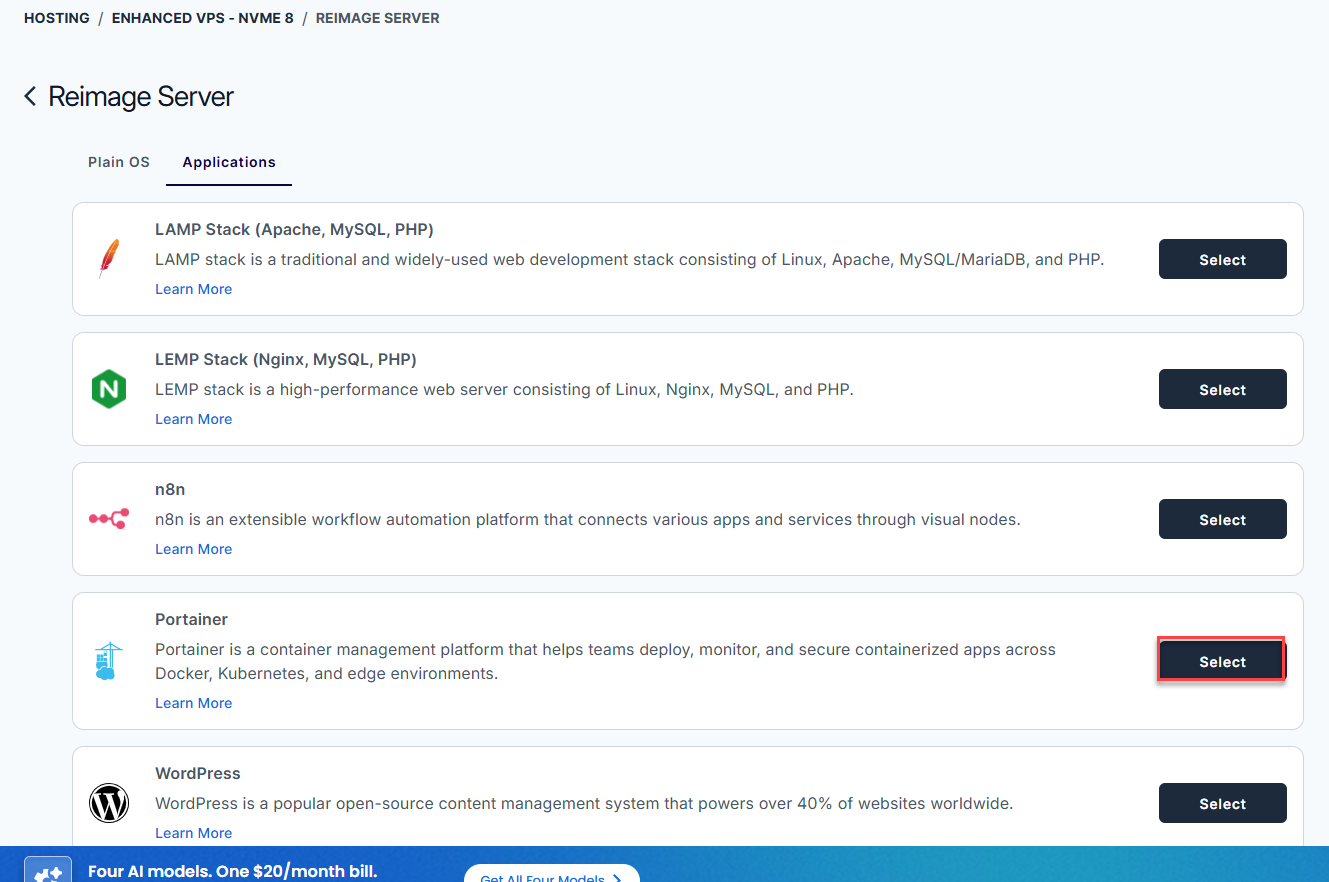Click the LAMP stack description text
This screenshot has width=1329, height=882.
coord(630,259)
